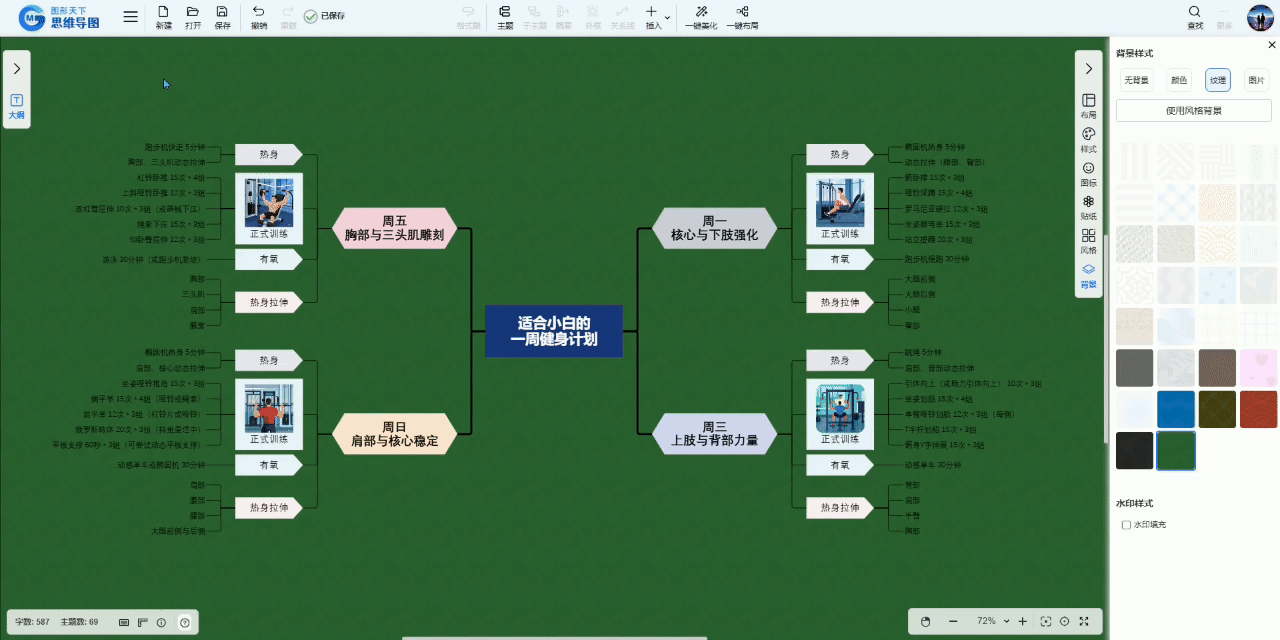The image size is (1280, 640).
Task: Enable the 水印填充 checkbox
Action: [1126, 524]
